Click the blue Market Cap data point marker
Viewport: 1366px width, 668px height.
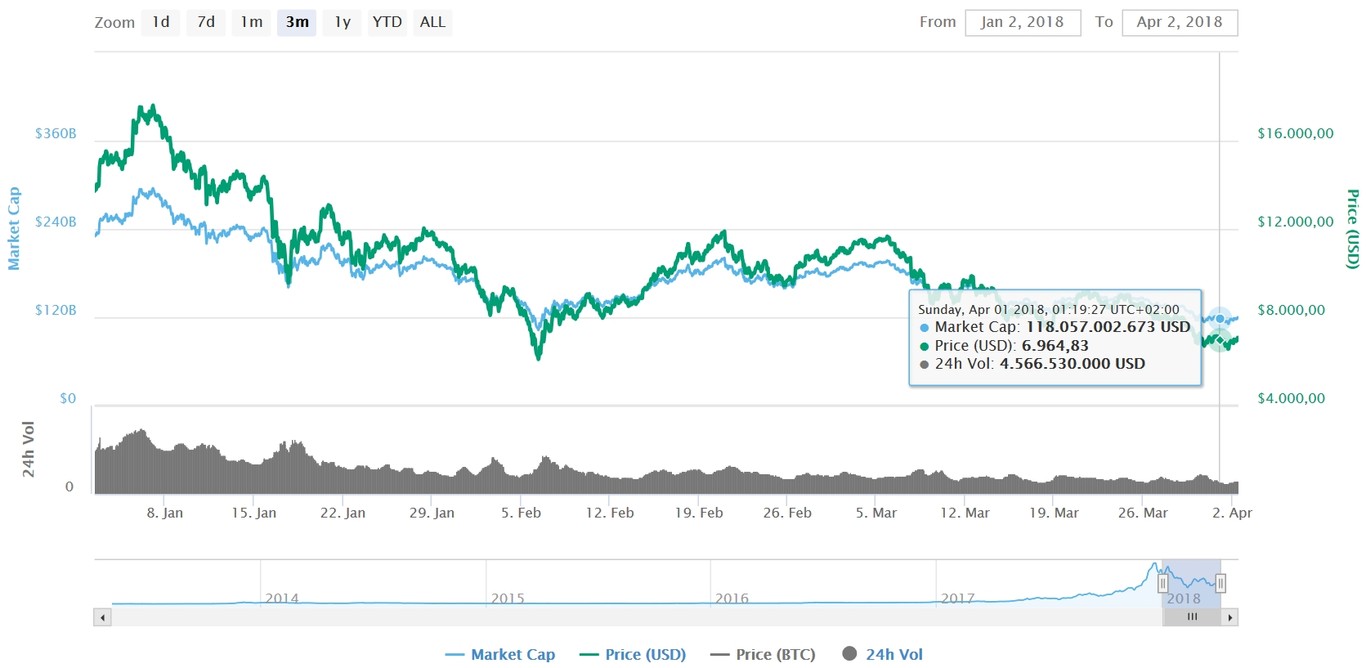click(x=1220, y=318)
